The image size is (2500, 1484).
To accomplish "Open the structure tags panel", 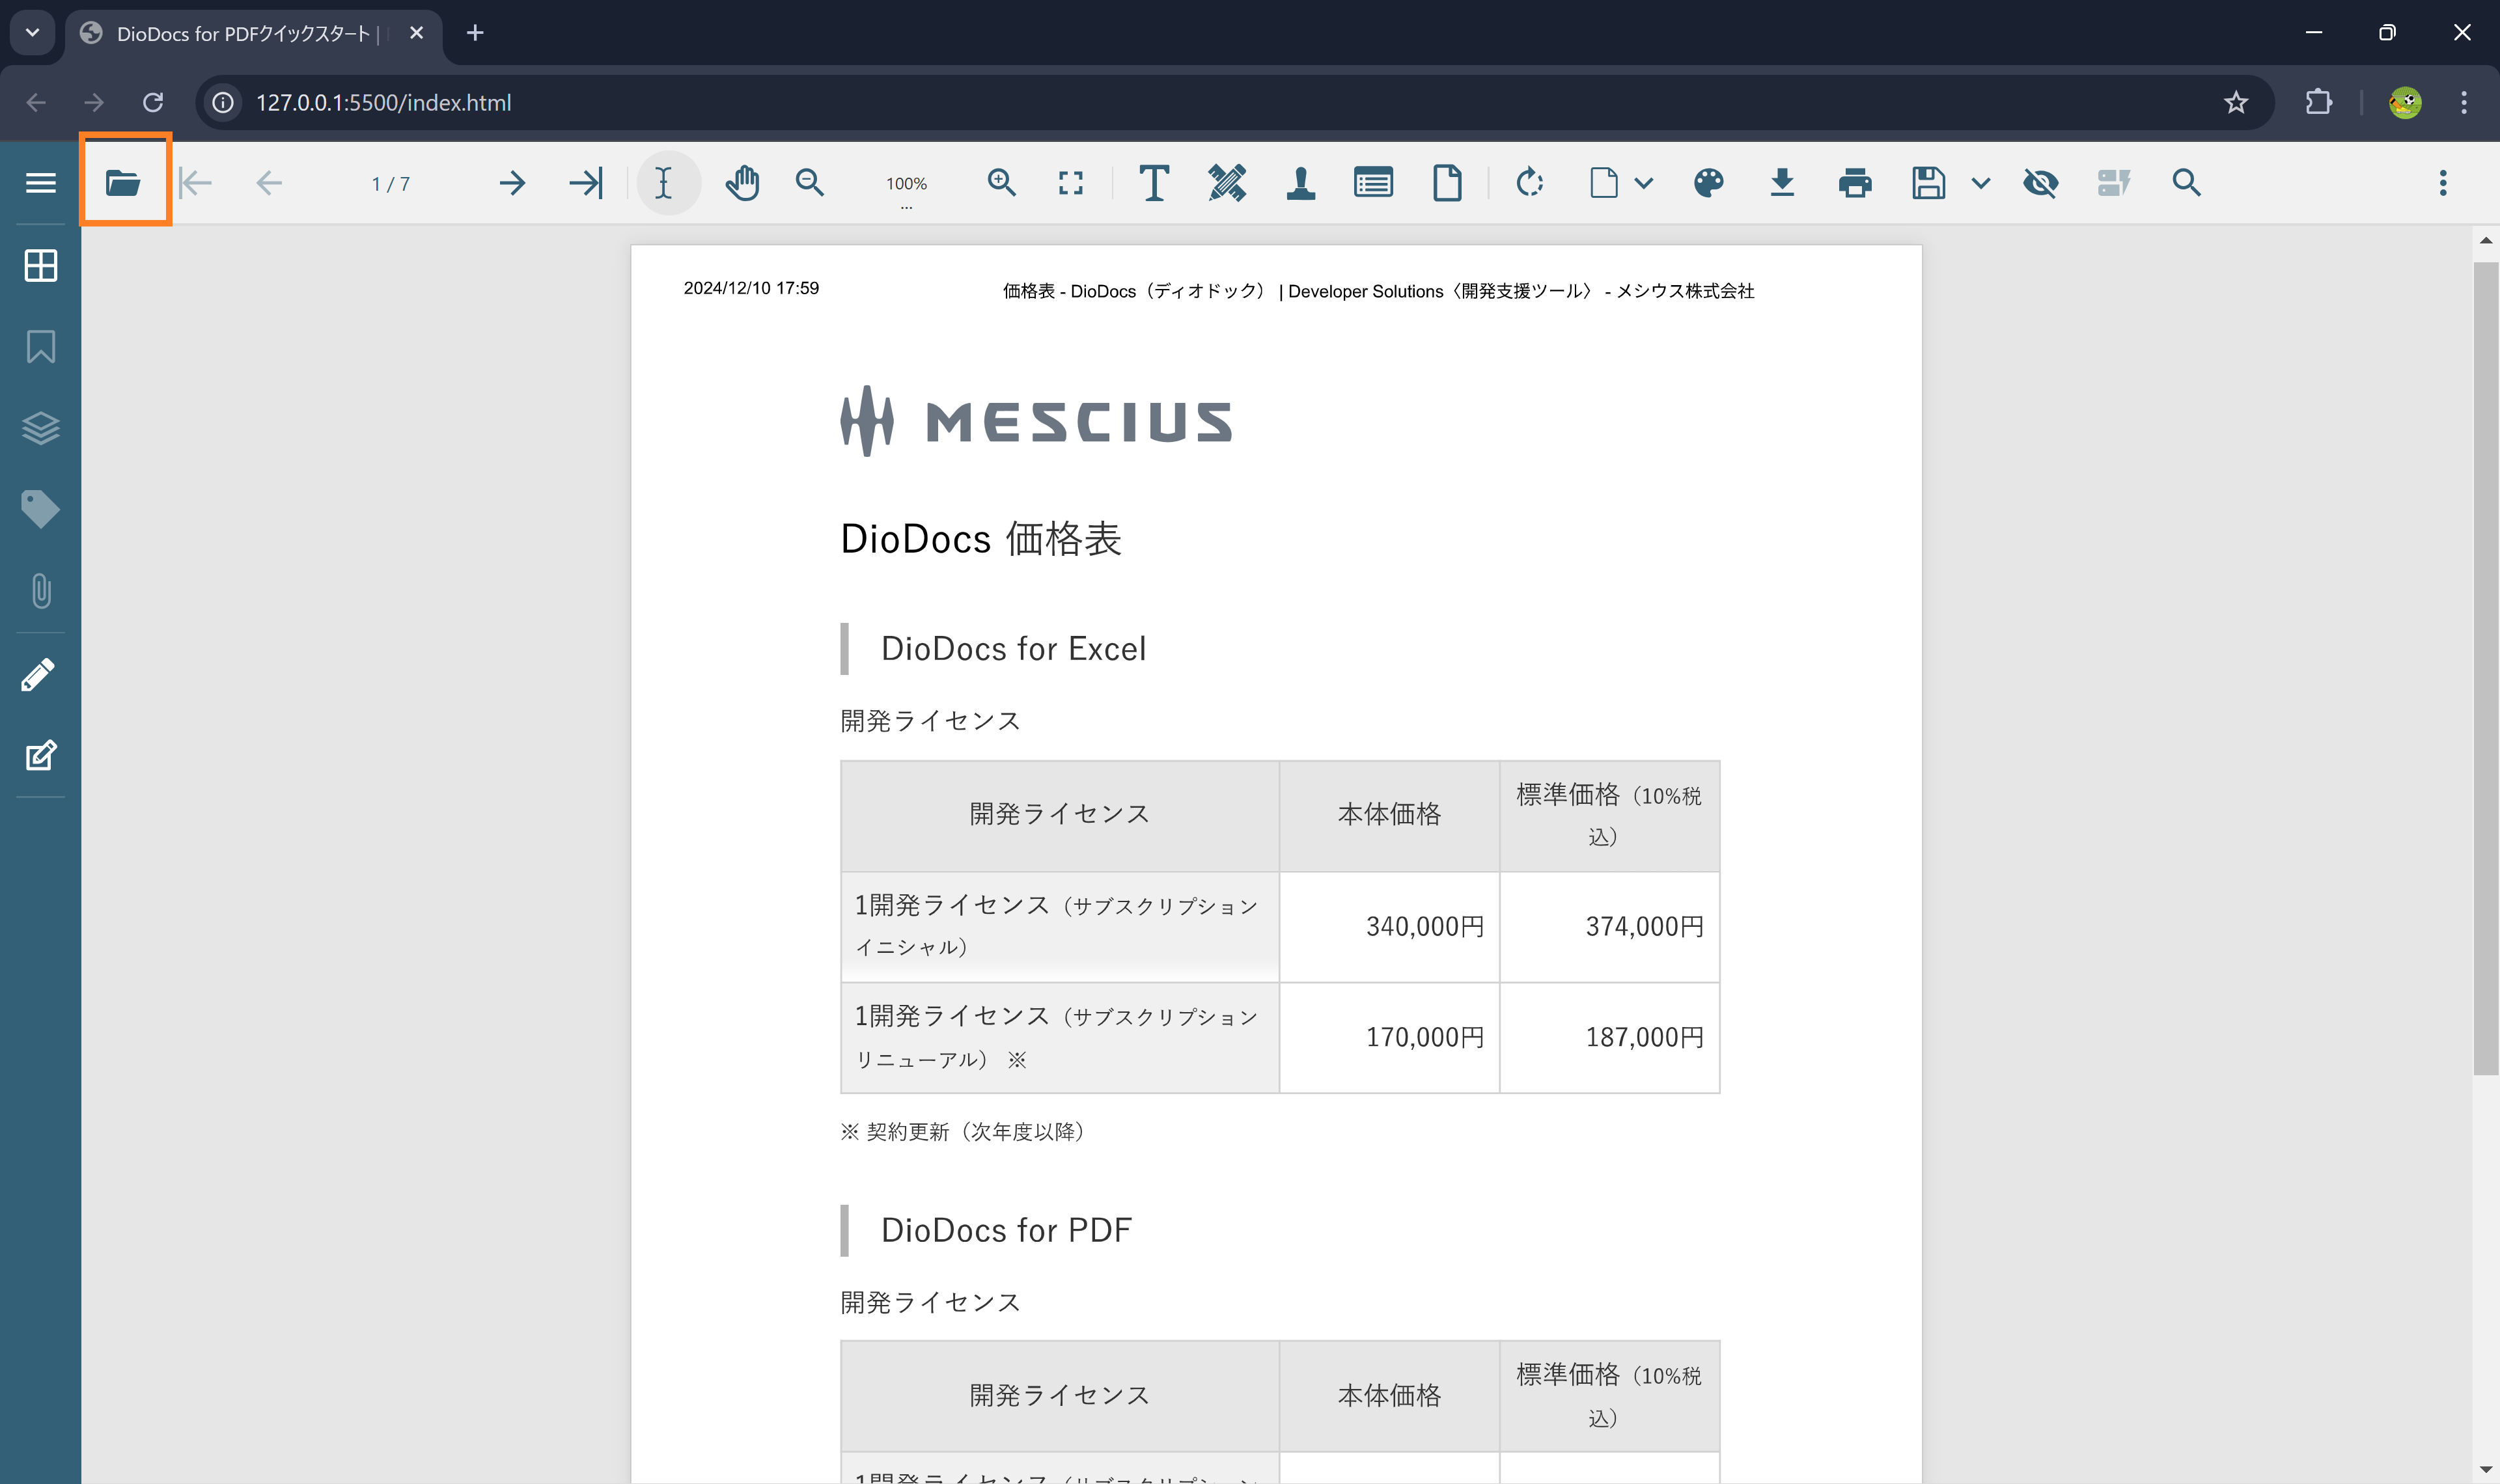I will click(40, 509).
